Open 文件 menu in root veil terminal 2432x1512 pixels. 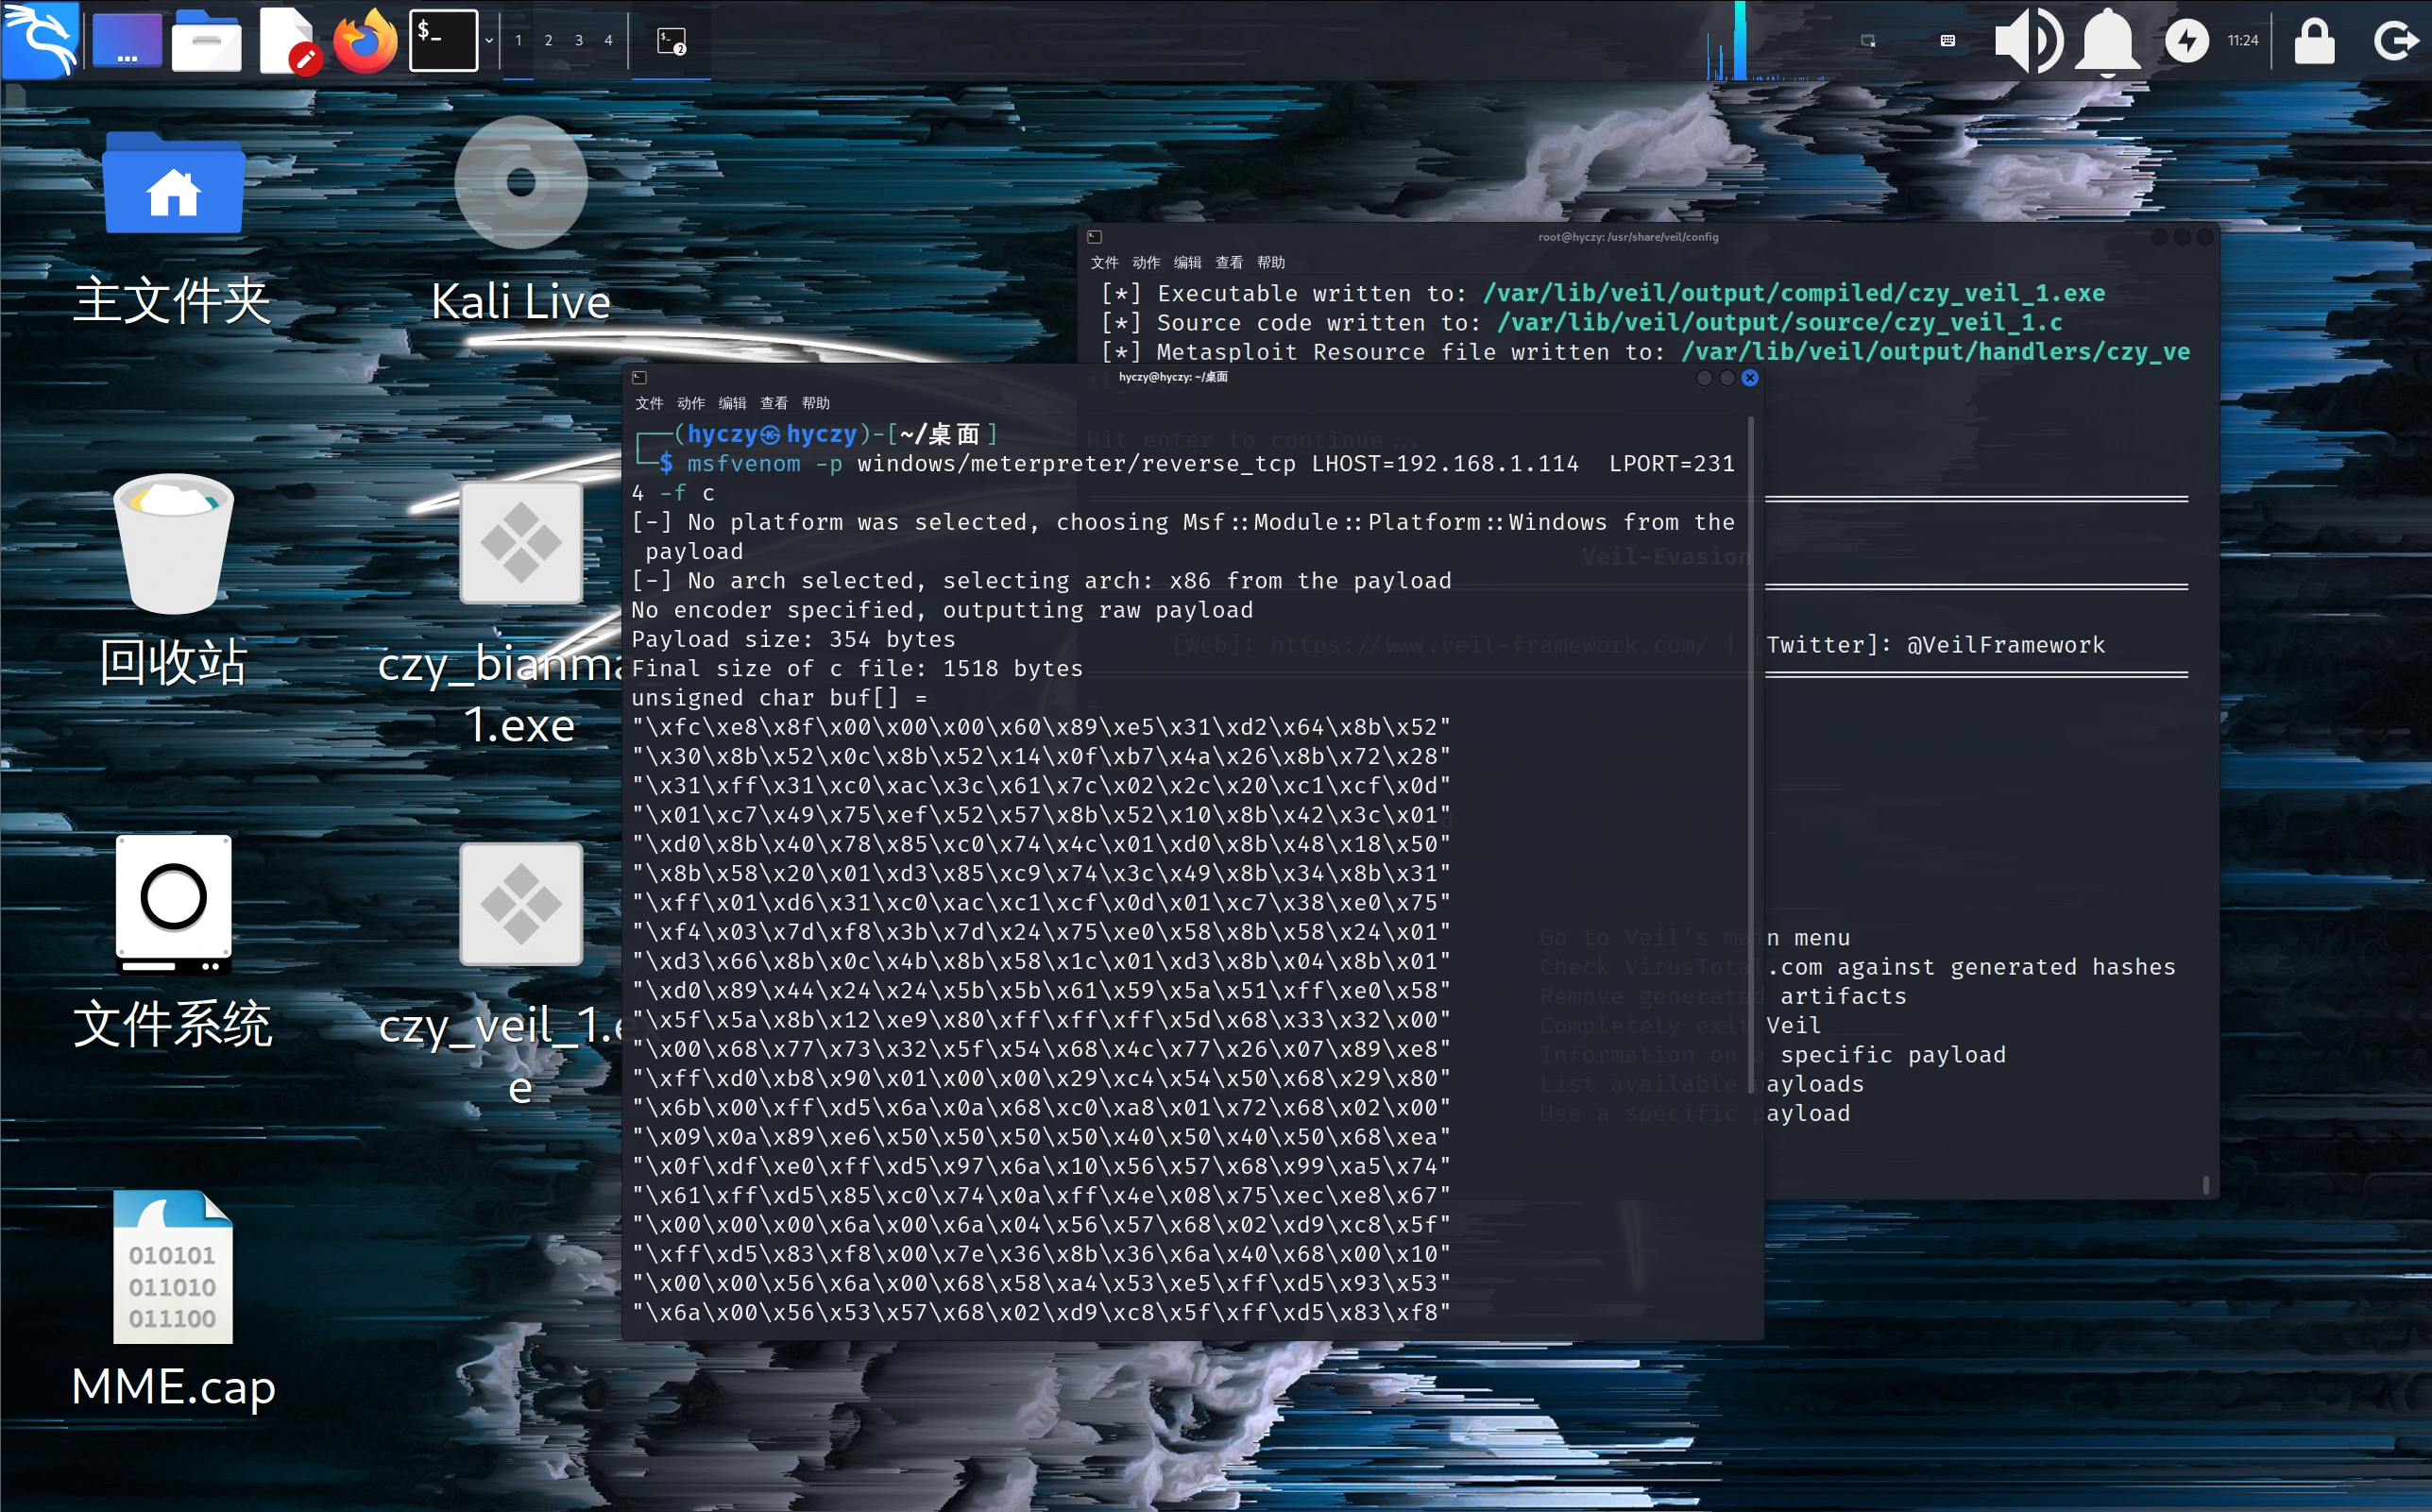1105,262
